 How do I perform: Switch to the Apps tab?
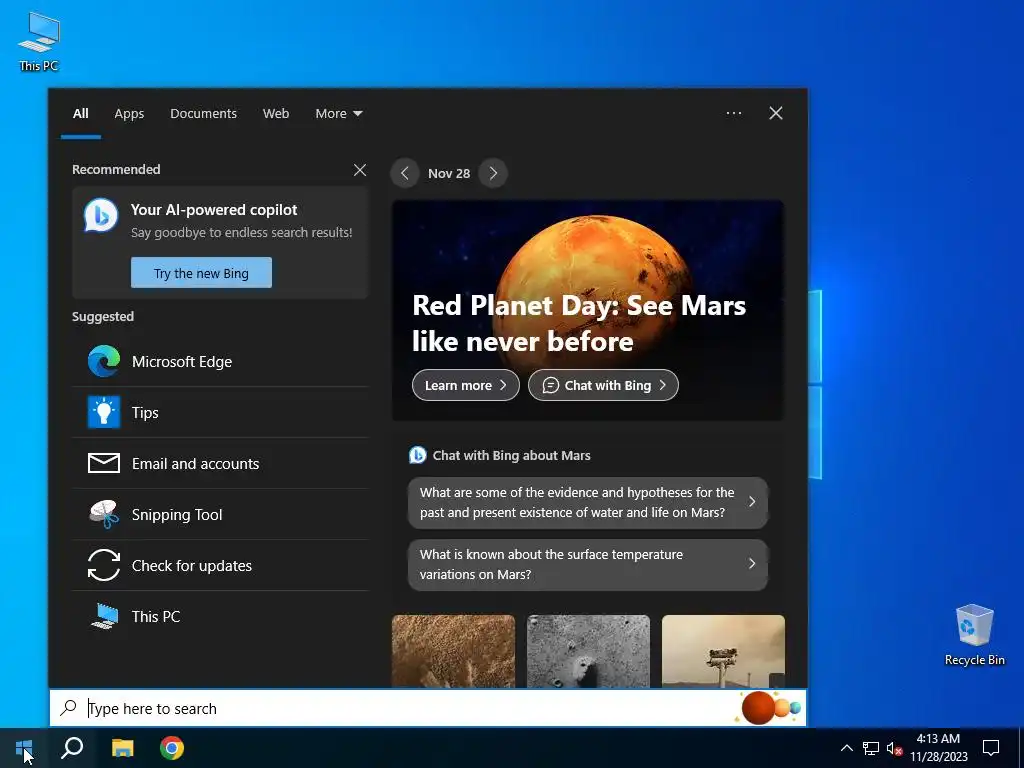[x=129, y=114]
